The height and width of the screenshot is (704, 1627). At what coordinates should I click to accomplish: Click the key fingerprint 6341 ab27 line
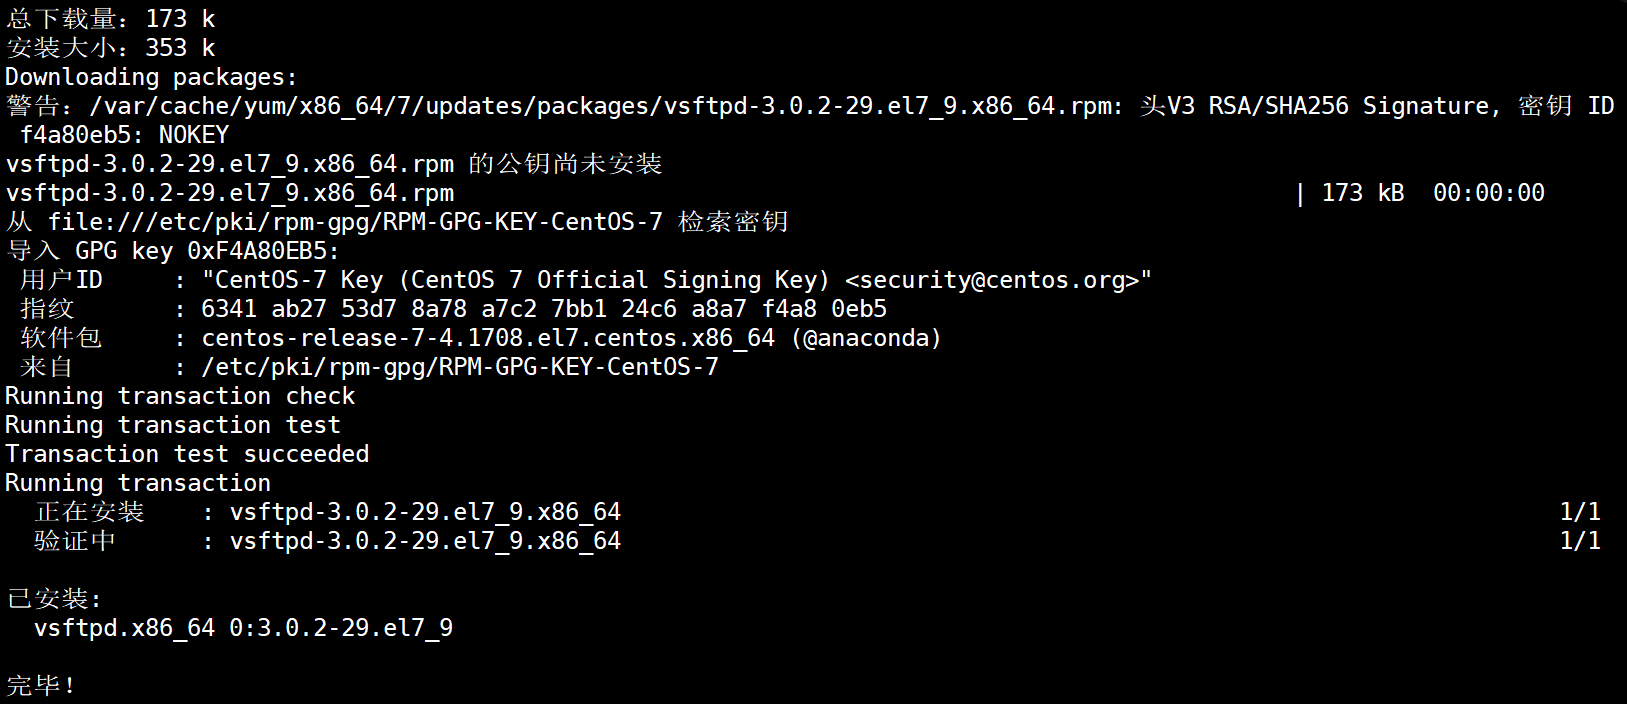point(543,309)
